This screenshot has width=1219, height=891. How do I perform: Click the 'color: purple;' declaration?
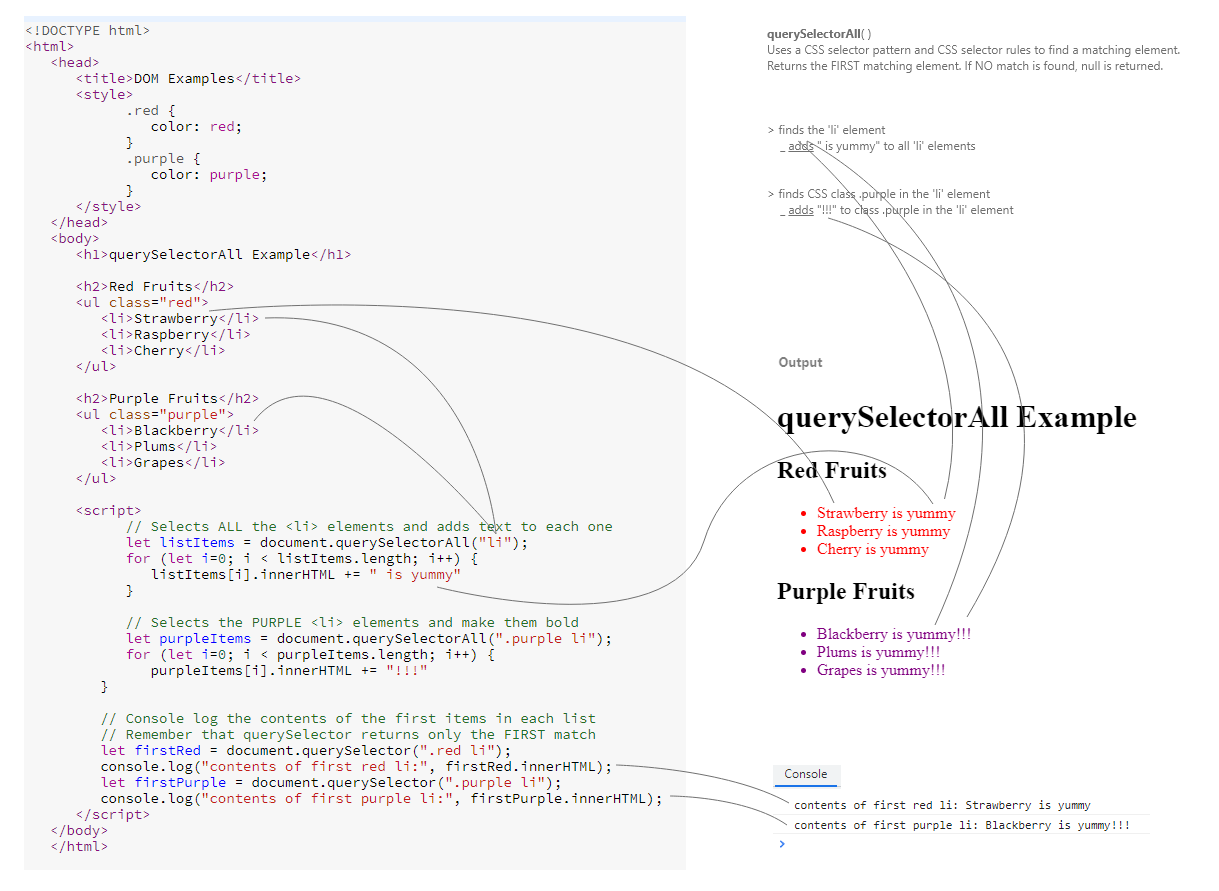pos(209,174)
